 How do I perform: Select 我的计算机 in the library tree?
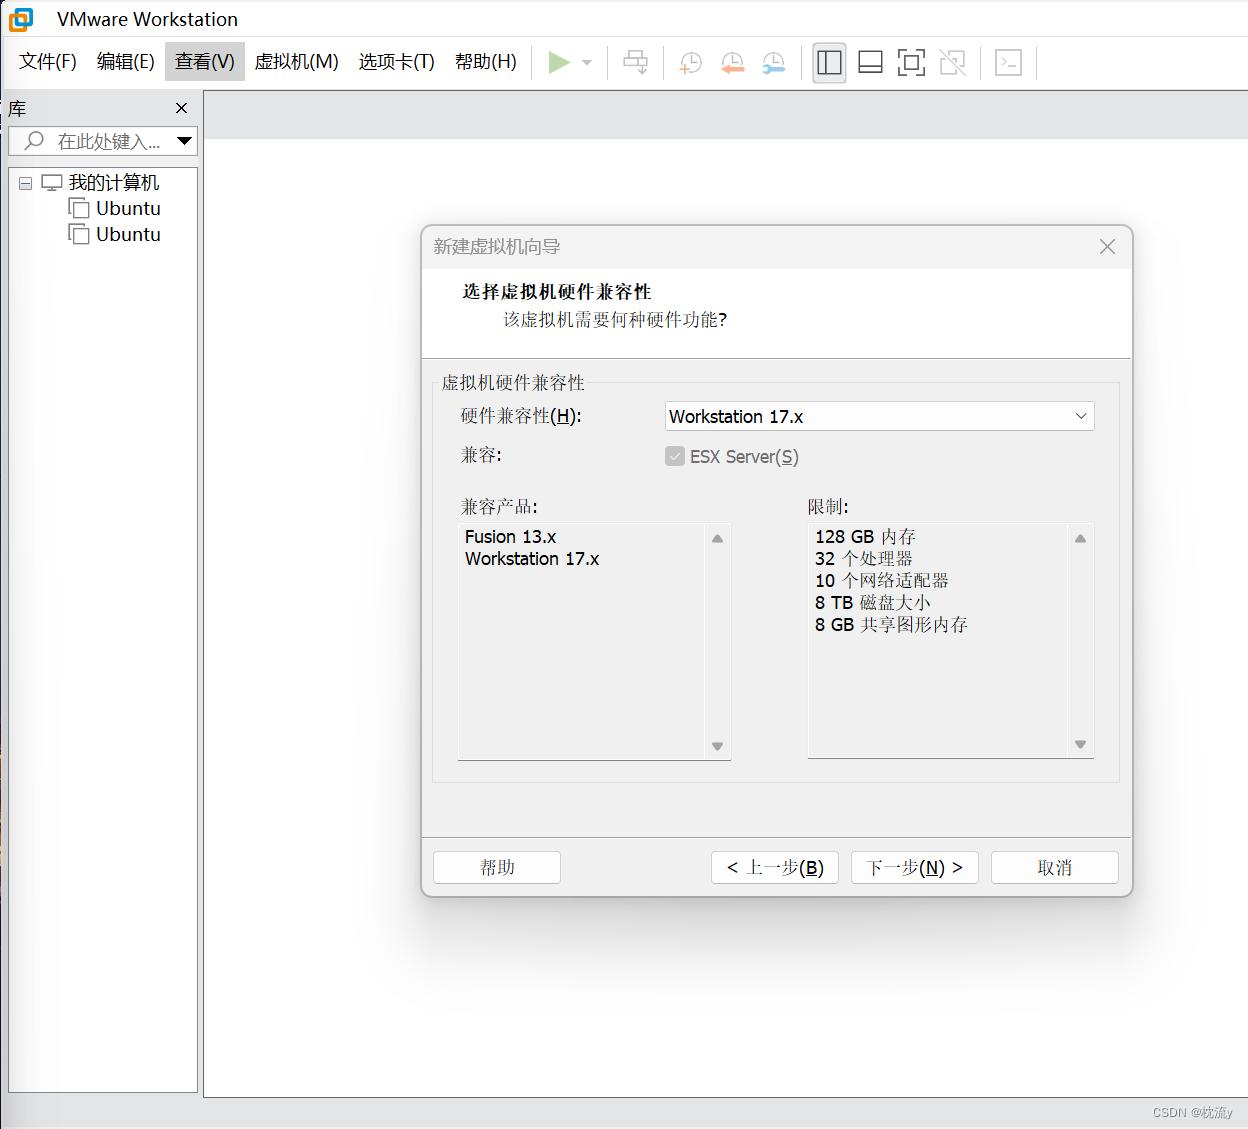coord(114,183)
